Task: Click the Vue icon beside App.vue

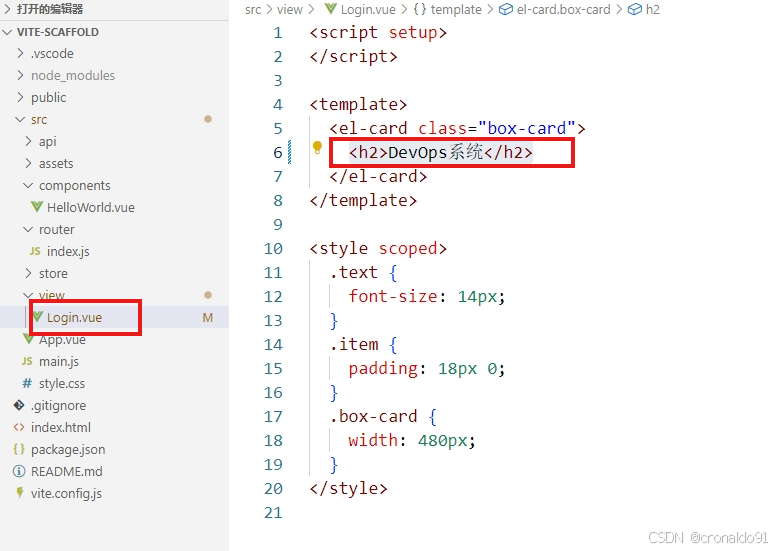Action: pyautogui.click(x=28, y=339)
